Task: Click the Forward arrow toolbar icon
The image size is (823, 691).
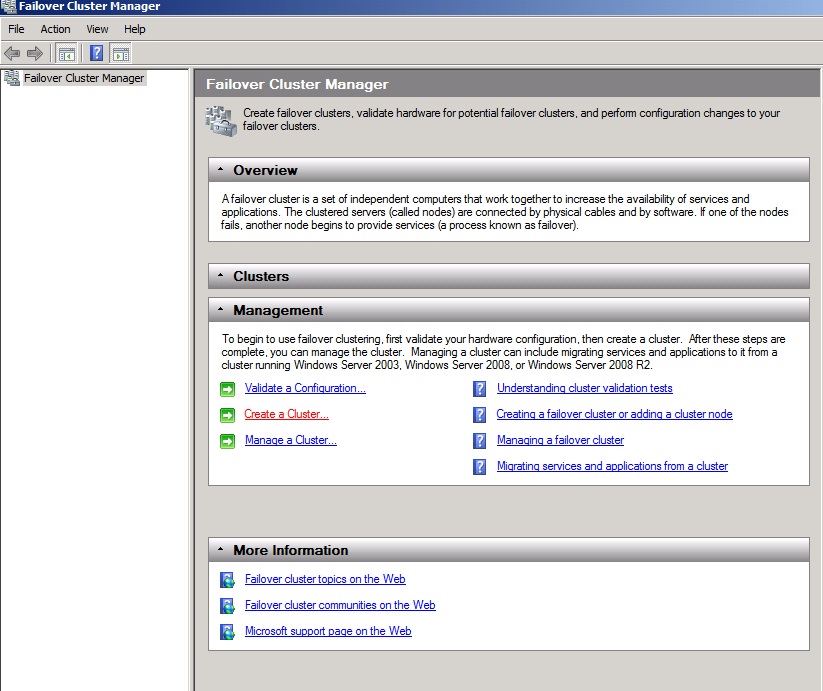Action: pyautogui.click(x=35, y=53)
